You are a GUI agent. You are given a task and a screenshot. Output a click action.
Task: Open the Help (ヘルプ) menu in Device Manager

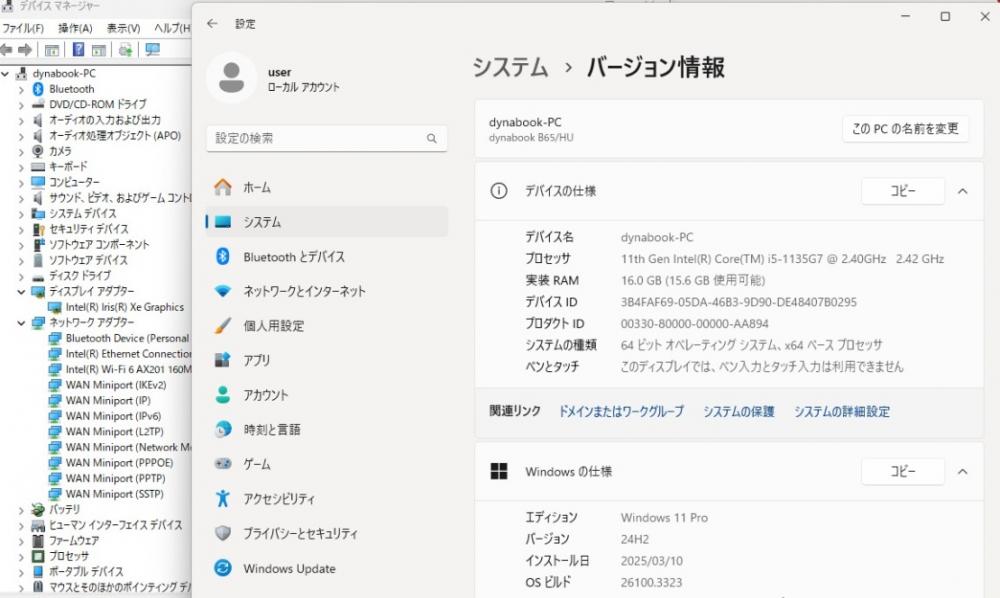point(172,28)
